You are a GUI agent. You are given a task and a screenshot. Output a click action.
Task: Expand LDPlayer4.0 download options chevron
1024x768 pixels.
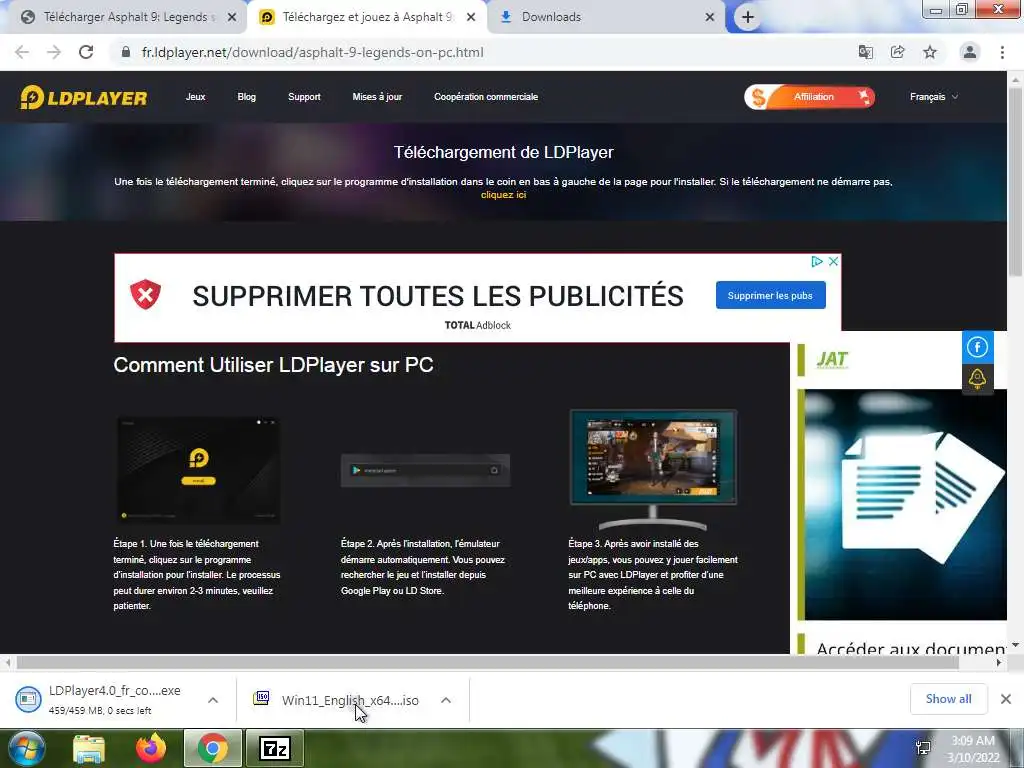[213, 700]
